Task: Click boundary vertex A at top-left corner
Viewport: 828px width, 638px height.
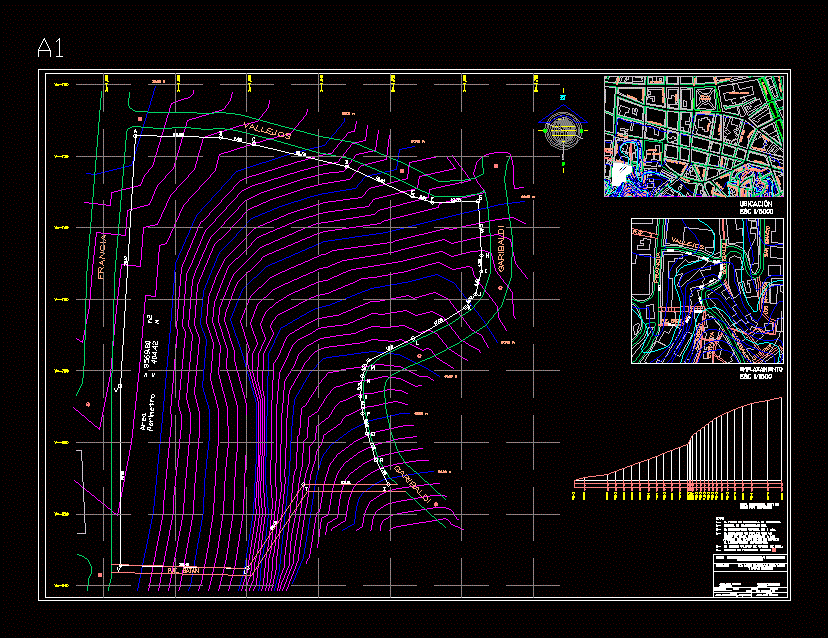Action: tap(136, 132)
